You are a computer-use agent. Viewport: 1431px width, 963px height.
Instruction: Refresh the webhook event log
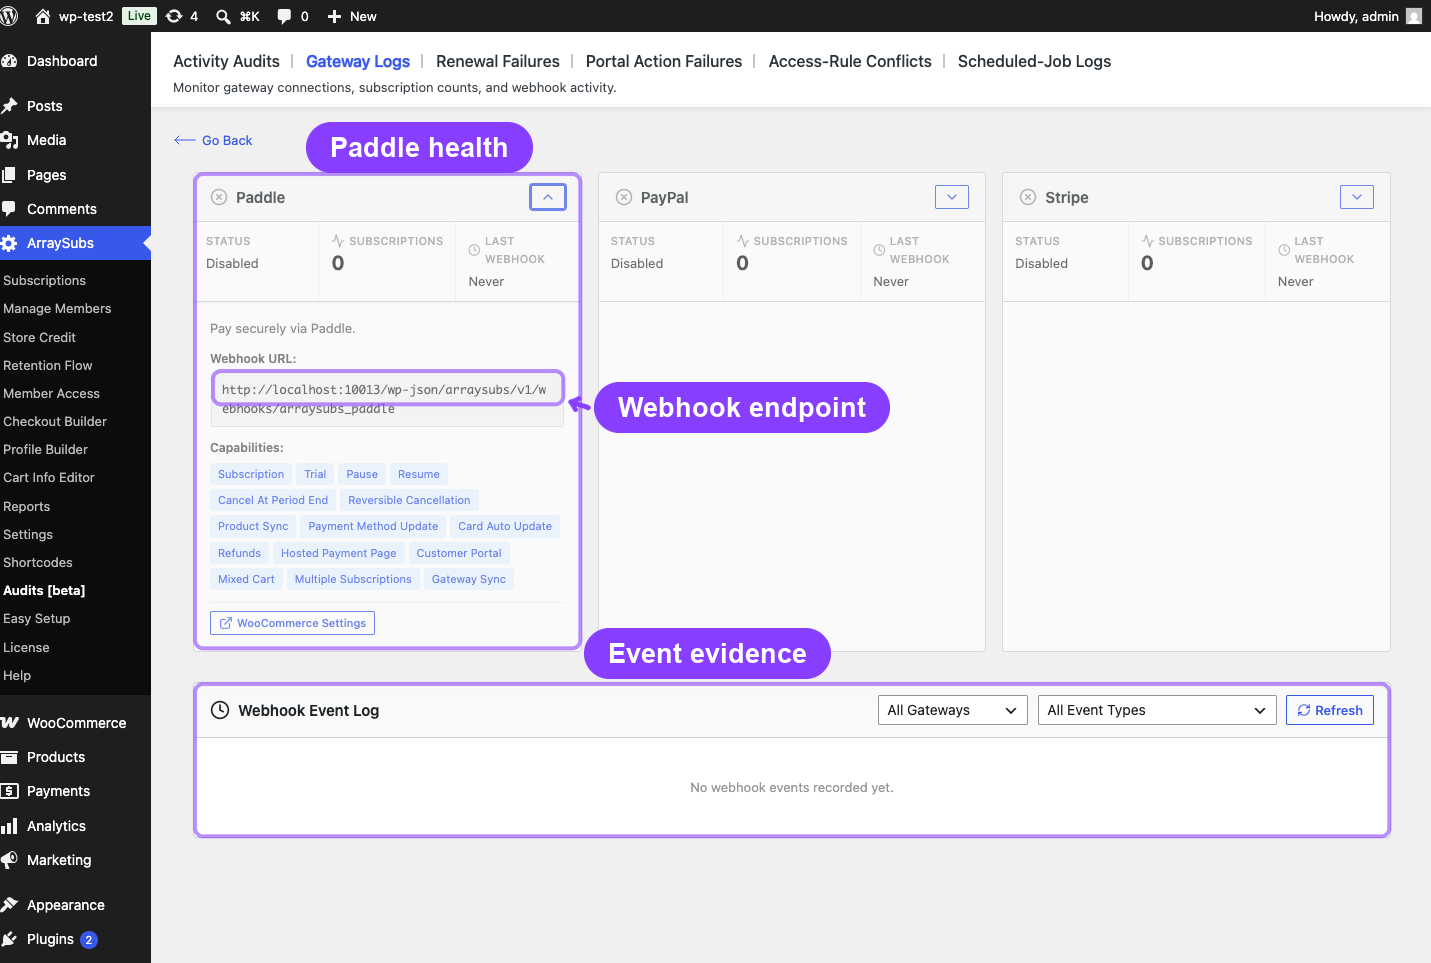(1330, 710)
